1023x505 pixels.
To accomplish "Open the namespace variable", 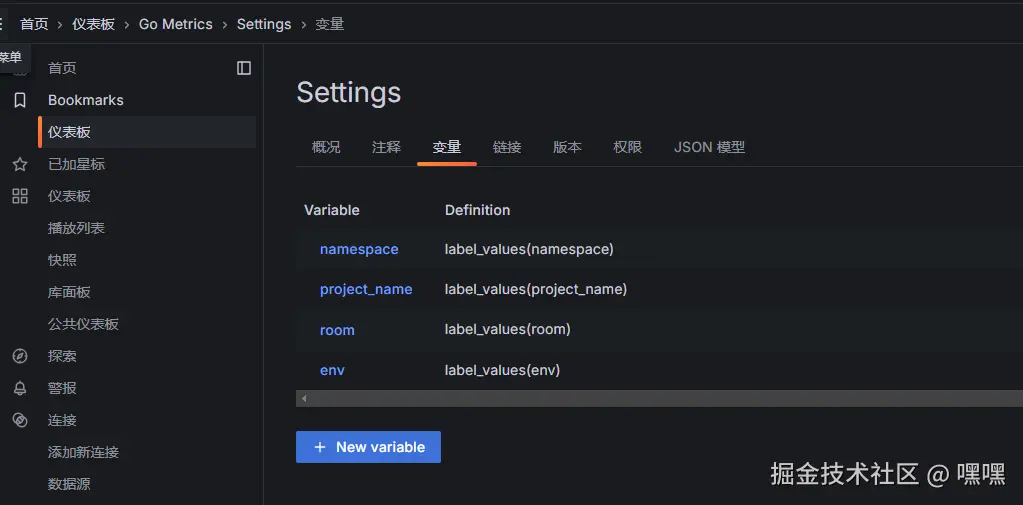I will (x=359, y=249).
